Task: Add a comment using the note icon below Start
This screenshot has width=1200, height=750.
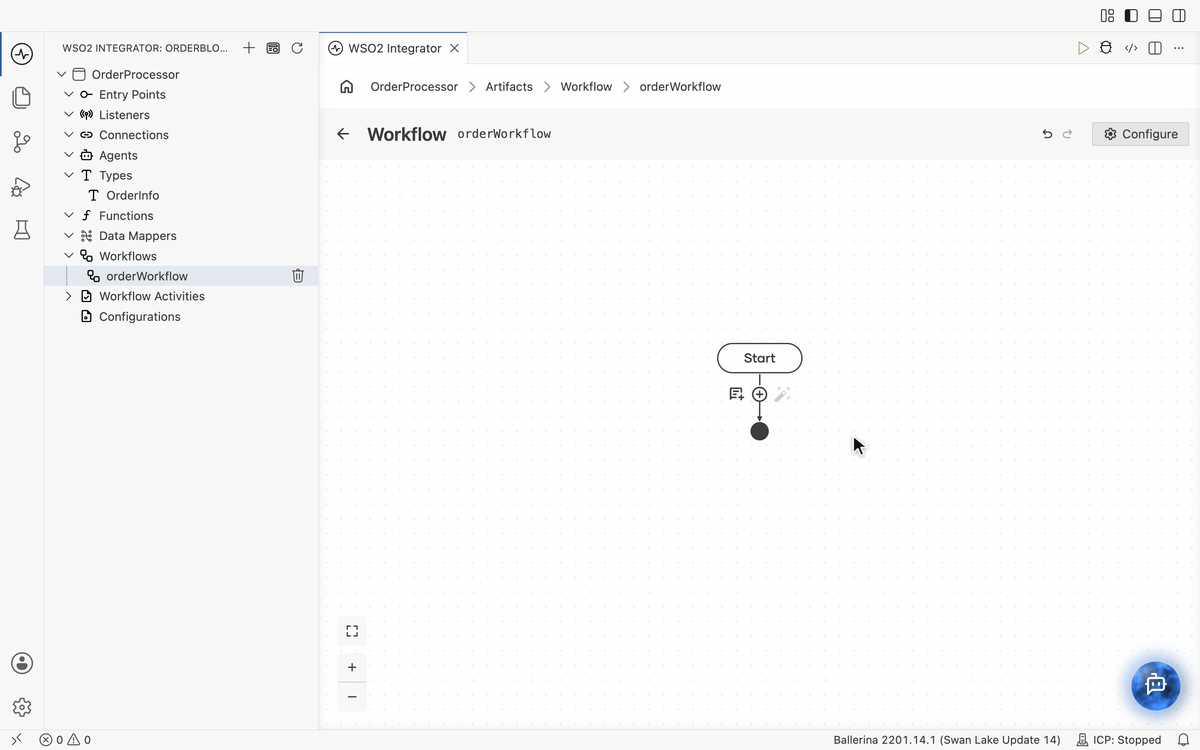Action: point(736,394)
